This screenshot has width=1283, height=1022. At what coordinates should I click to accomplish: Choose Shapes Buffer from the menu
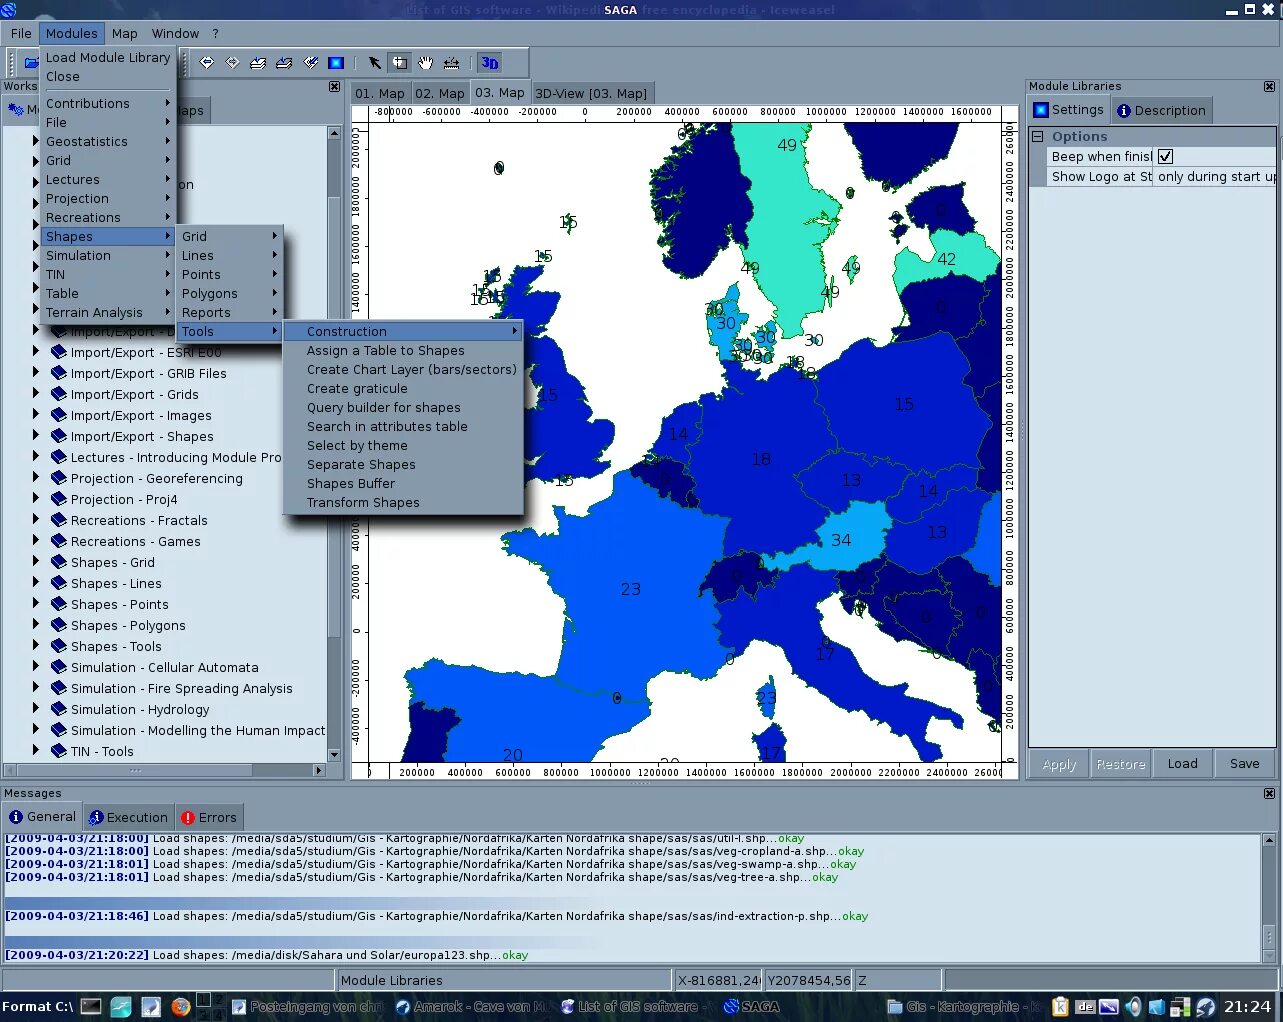pyautogui.click(x=351, y=483)
